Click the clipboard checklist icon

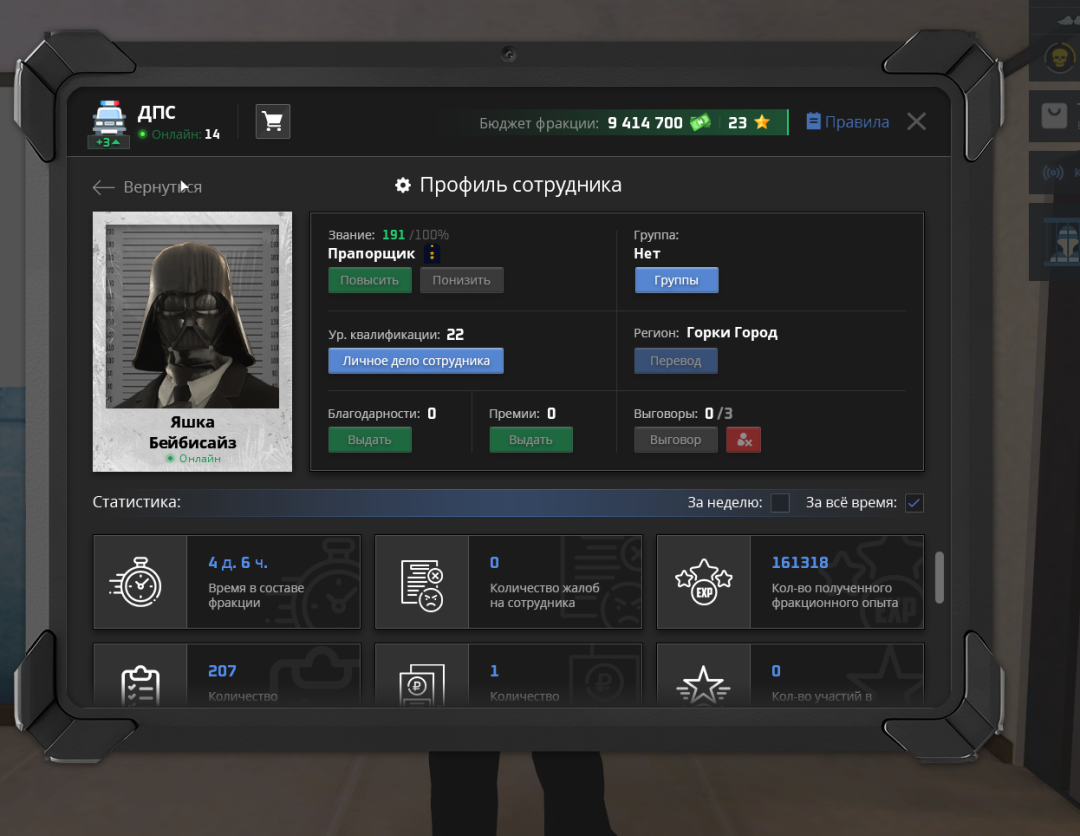click(140, 686)
